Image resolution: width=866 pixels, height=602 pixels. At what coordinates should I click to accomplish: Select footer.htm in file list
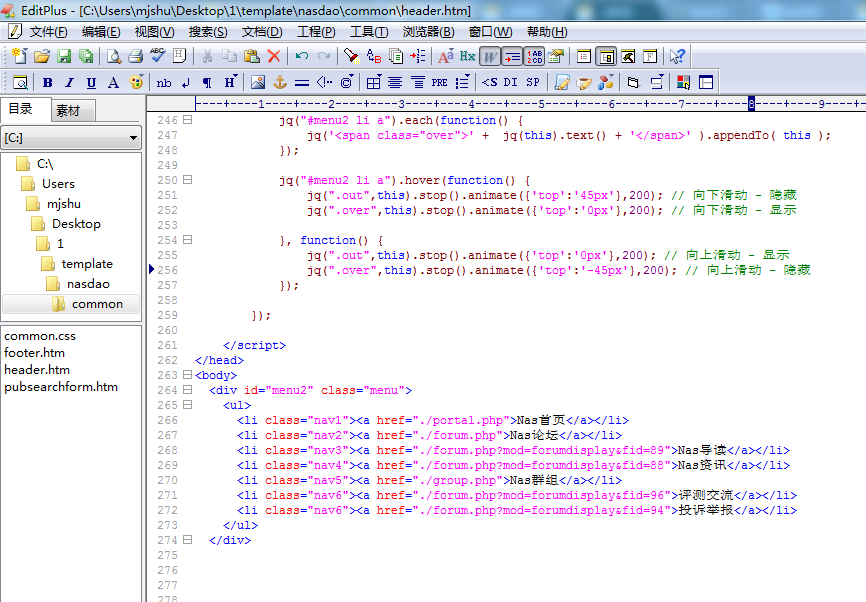click(34, 353)
